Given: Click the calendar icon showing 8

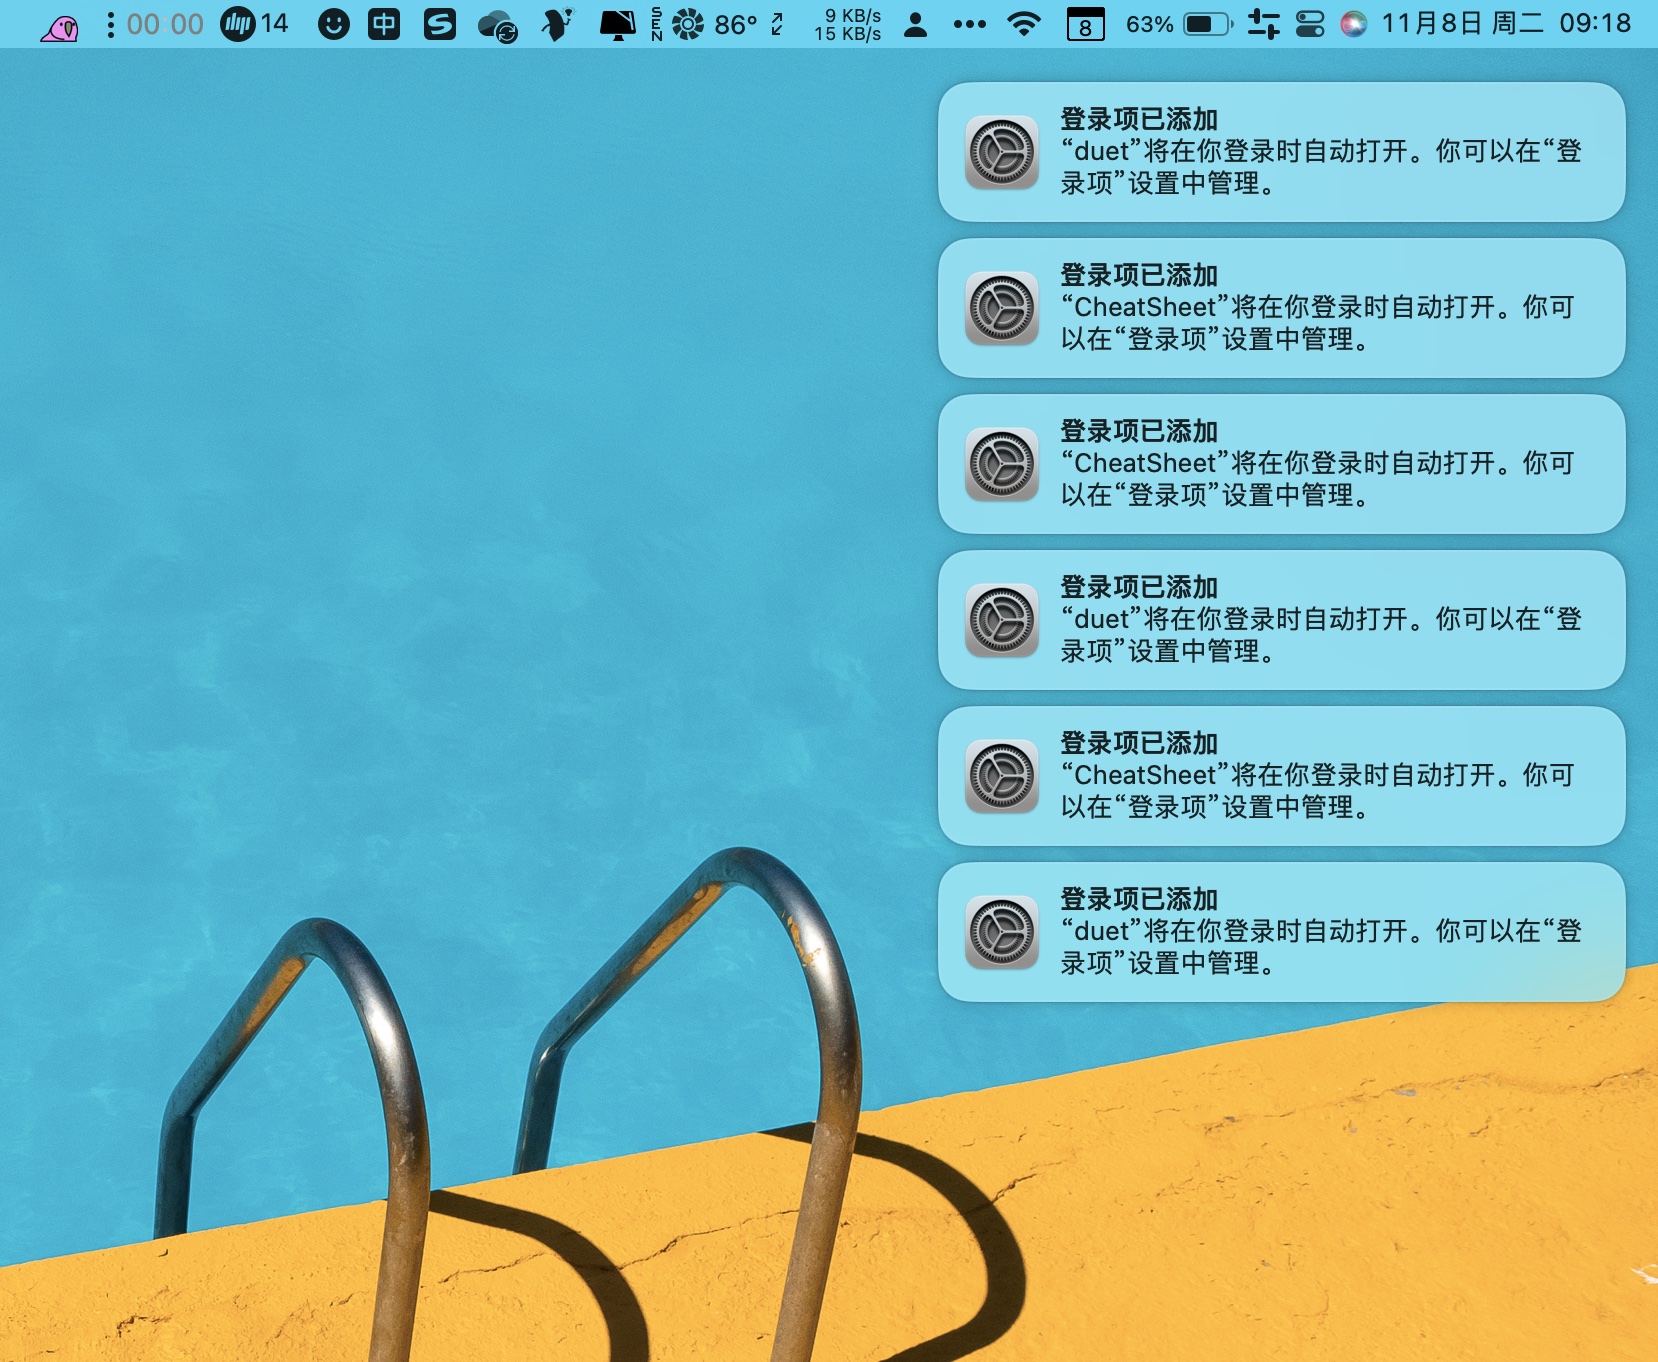Looking at the screenshot, I should point(1085,24).
